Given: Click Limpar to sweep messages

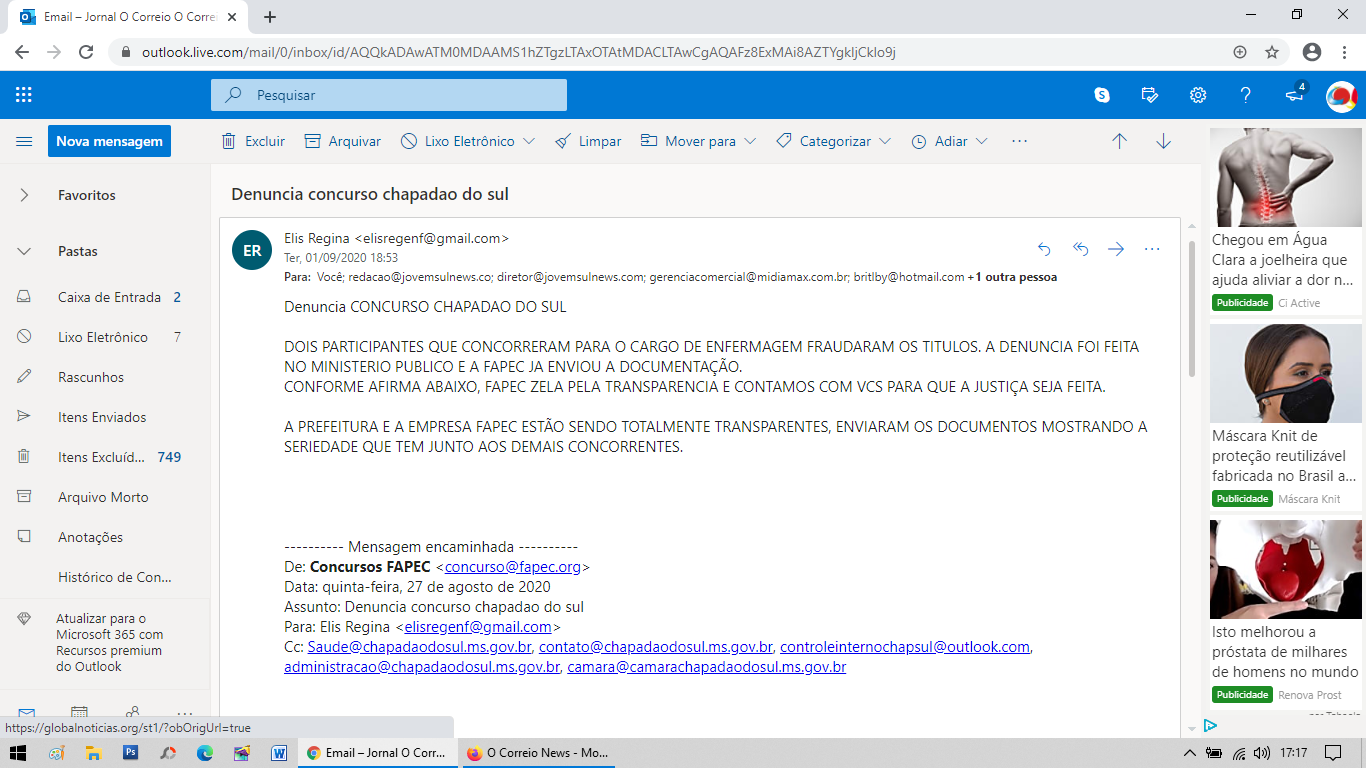Looking at the screenshot, I should pyautogui.click(x=588, y=141).
